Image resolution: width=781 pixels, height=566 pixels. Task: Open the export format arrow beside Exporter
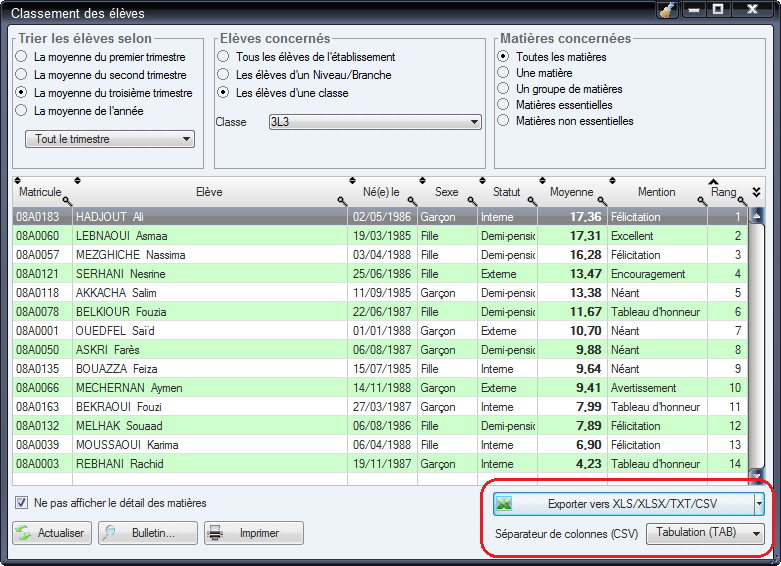click(759, 504)
